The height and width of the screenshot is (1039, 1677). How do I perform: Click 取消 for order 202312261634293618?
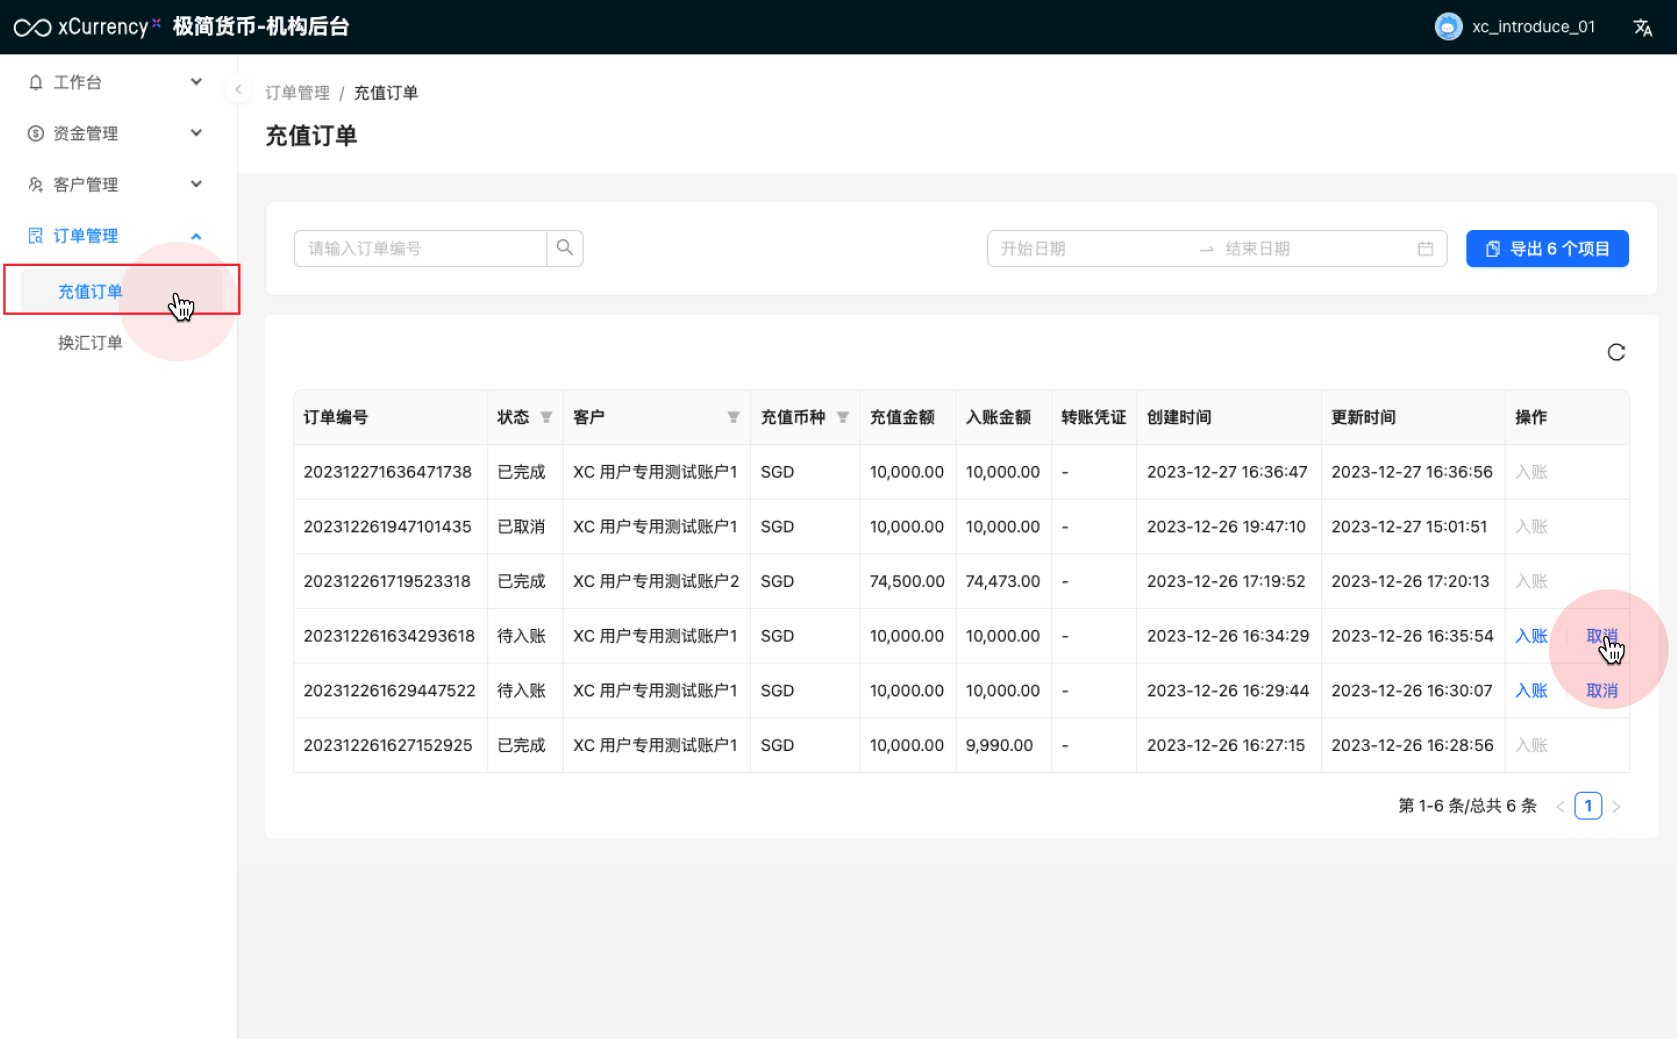[1602, 636]
